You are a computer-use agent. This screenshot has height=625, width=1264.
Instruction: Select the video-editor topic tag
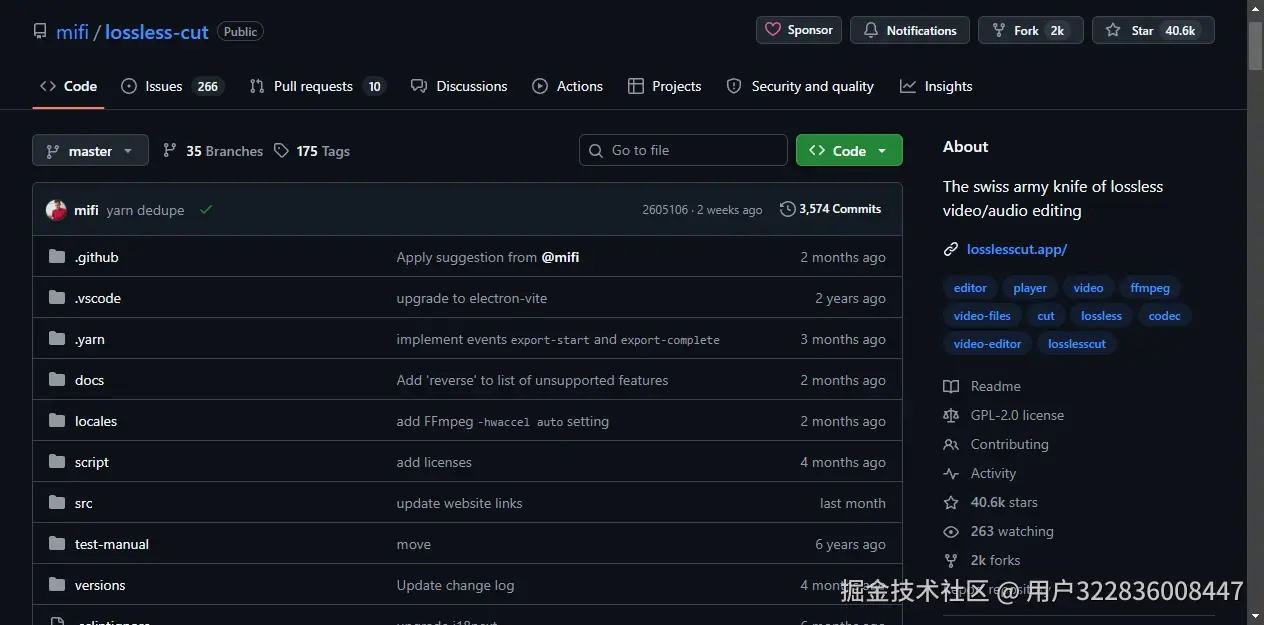(x=988, y=344)
